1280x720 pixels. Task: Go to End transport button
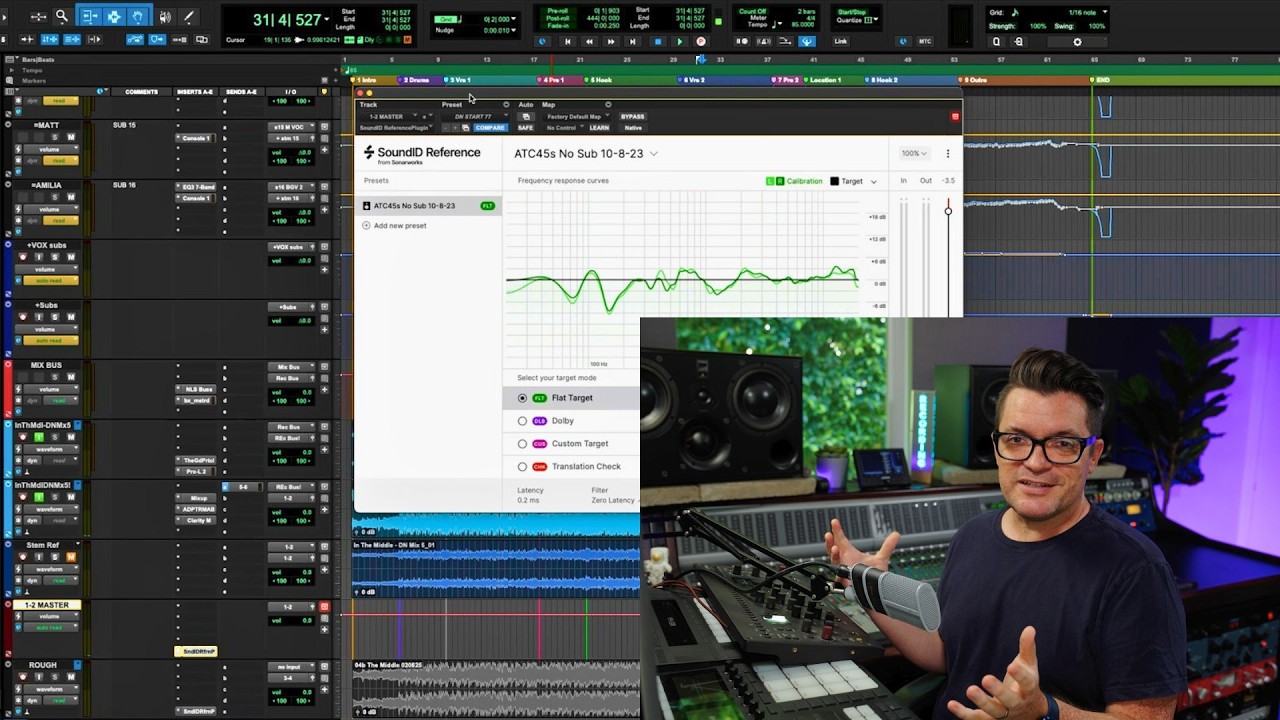(633, 41)
